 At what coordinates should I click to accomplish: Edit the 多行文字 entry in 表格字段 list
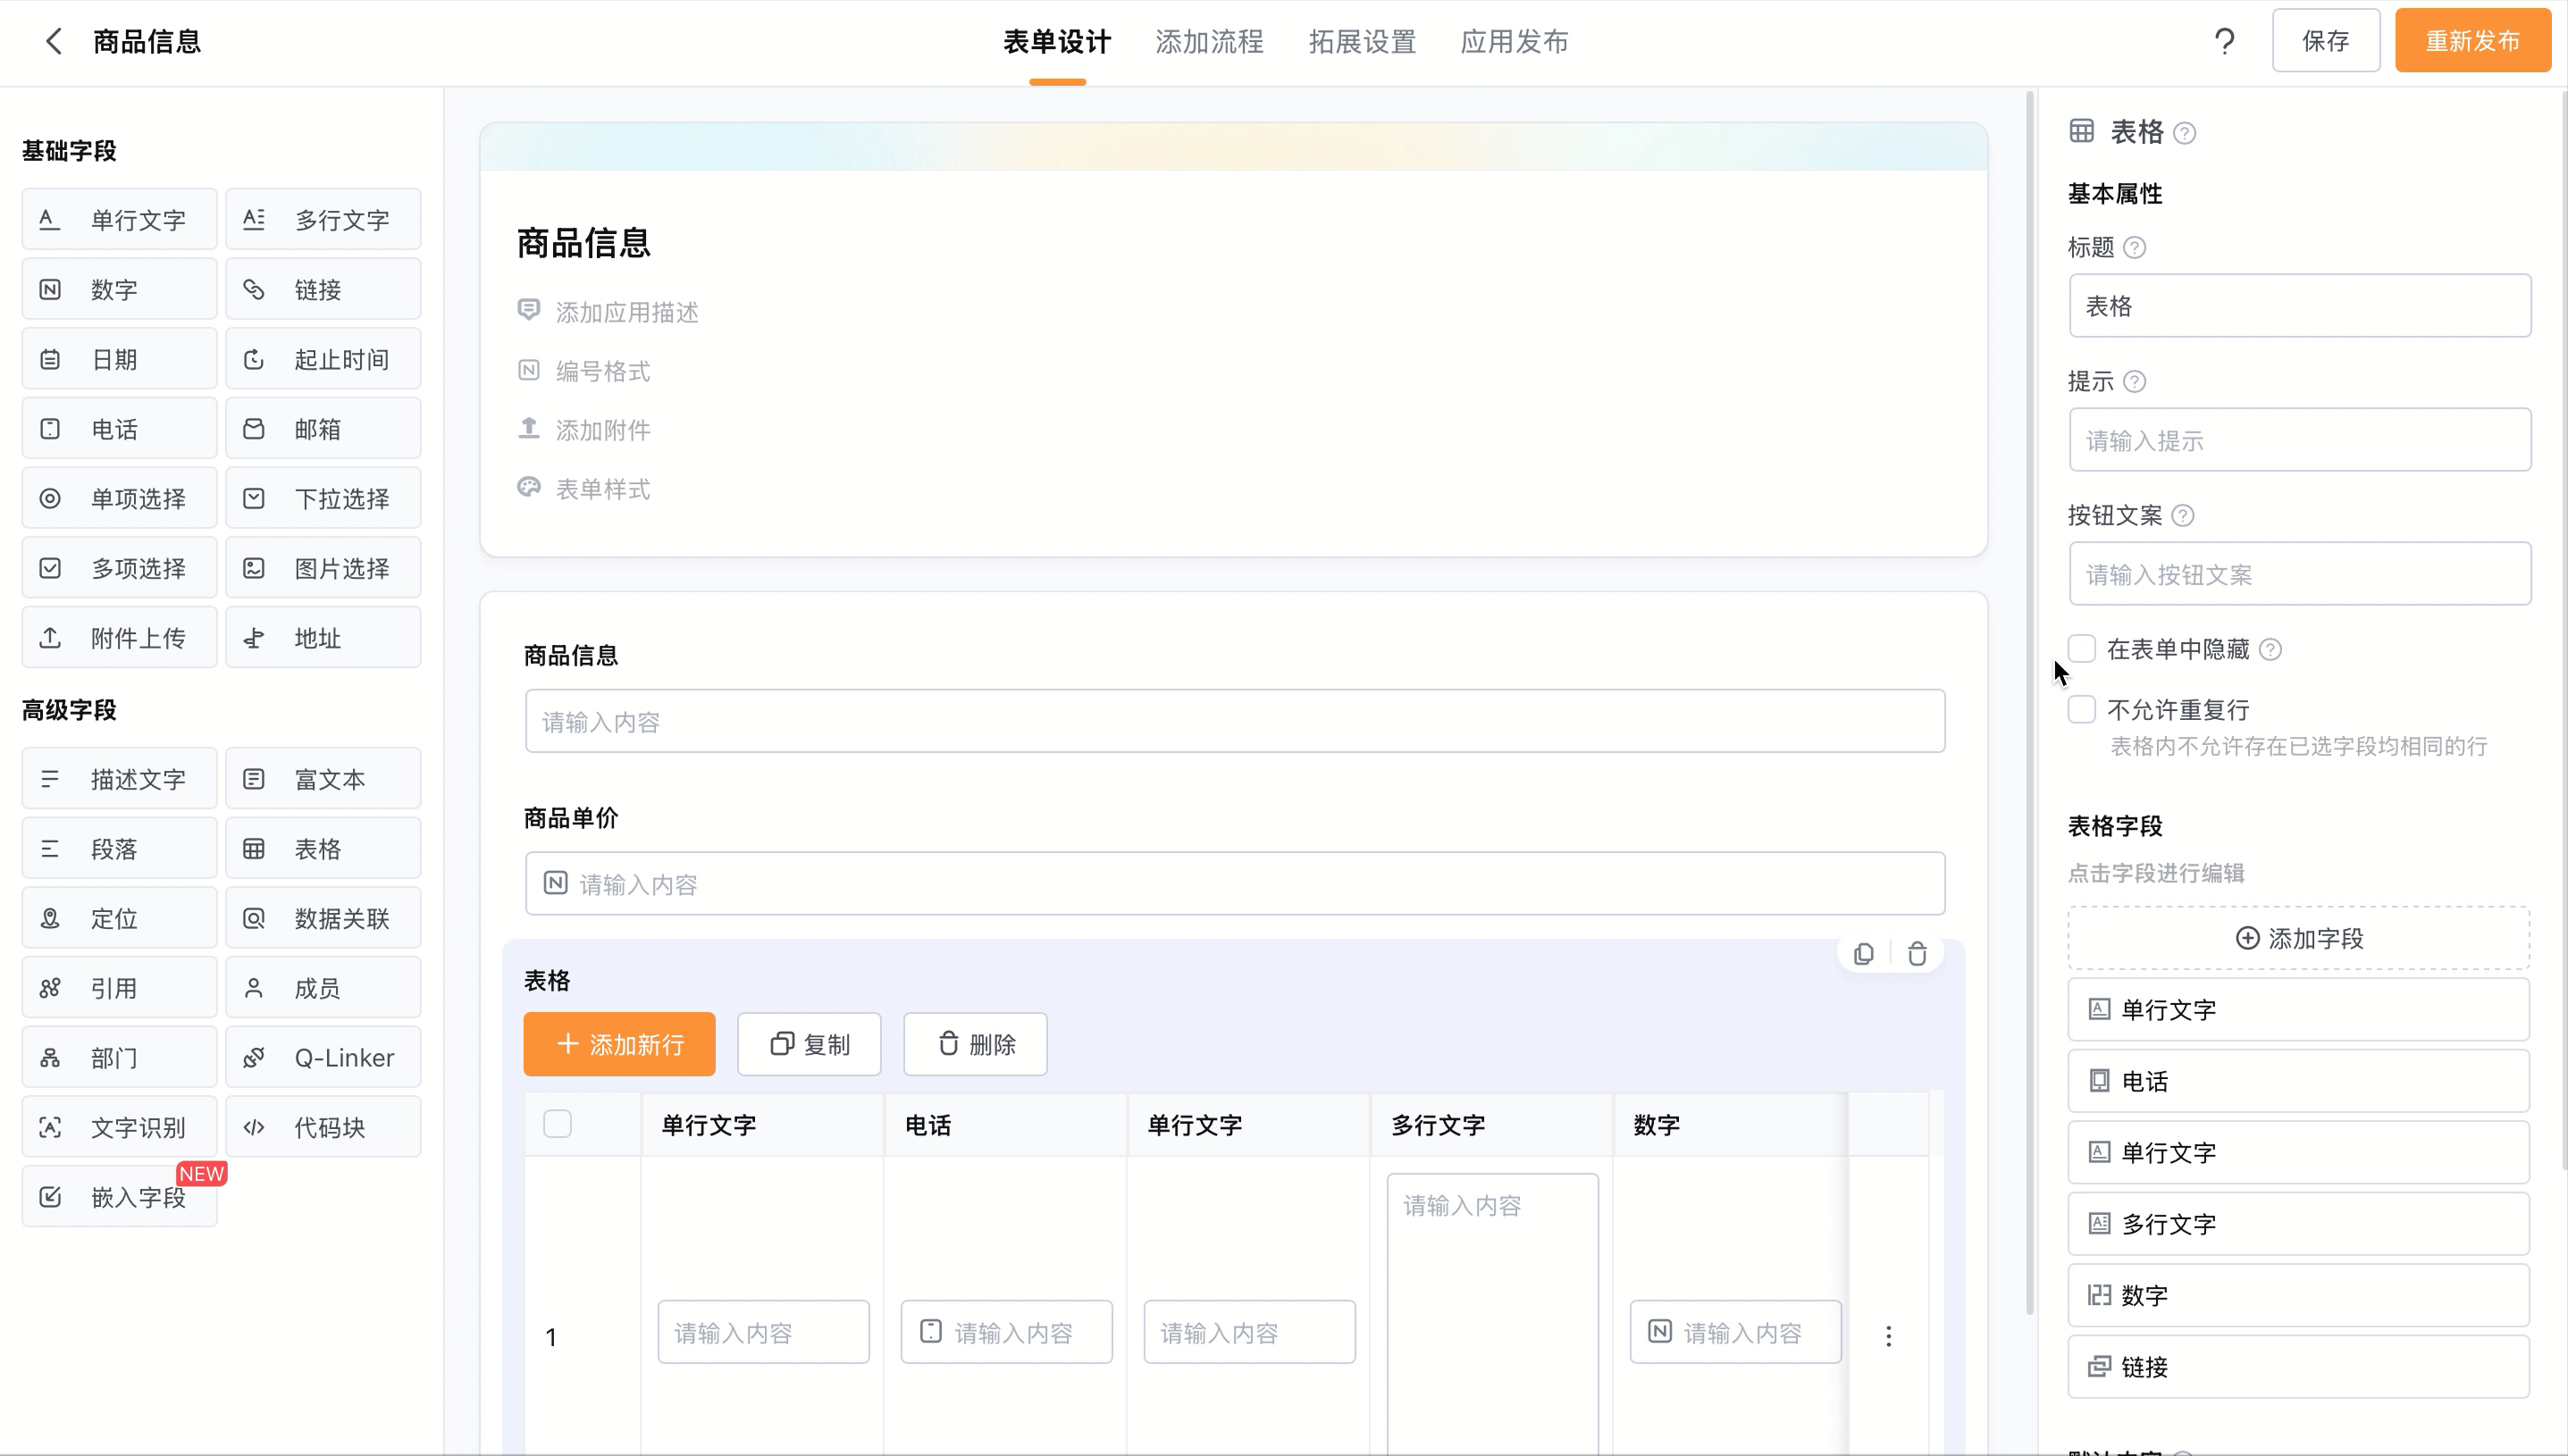click(2299, 1224)
